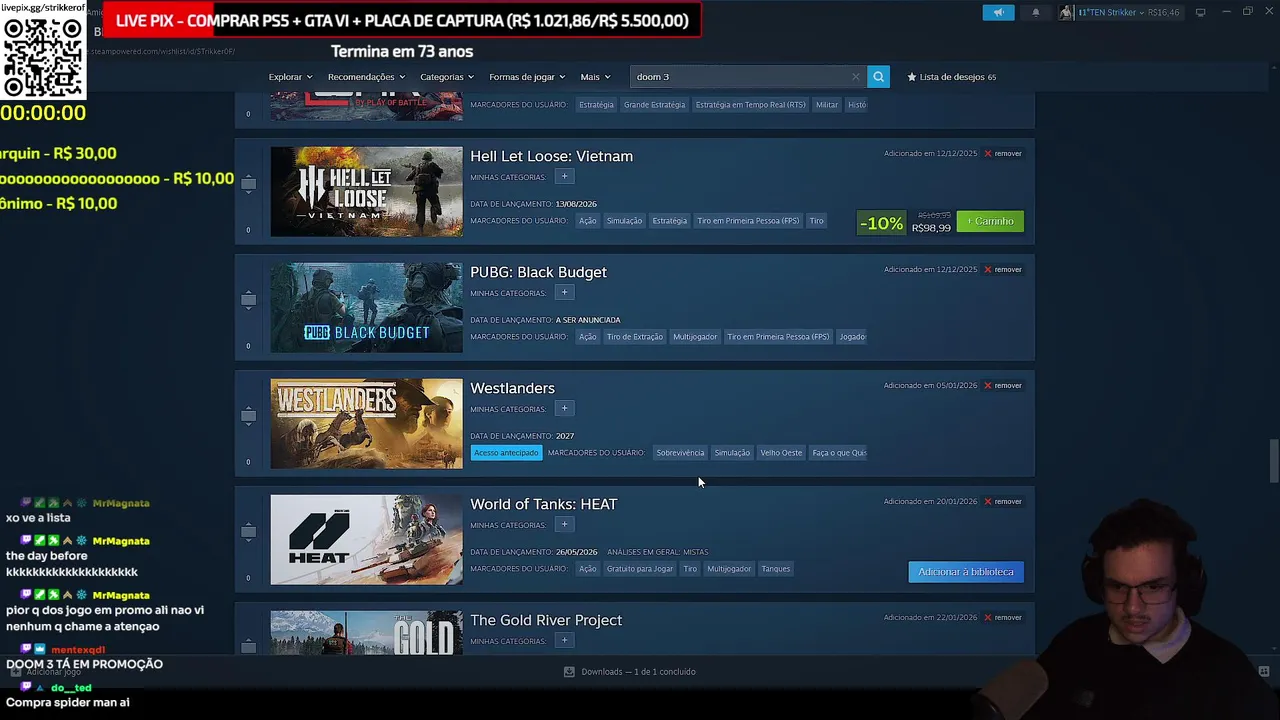Click the blue search magnifier button
Viewport: 1280px width, 720px height.
878,77
